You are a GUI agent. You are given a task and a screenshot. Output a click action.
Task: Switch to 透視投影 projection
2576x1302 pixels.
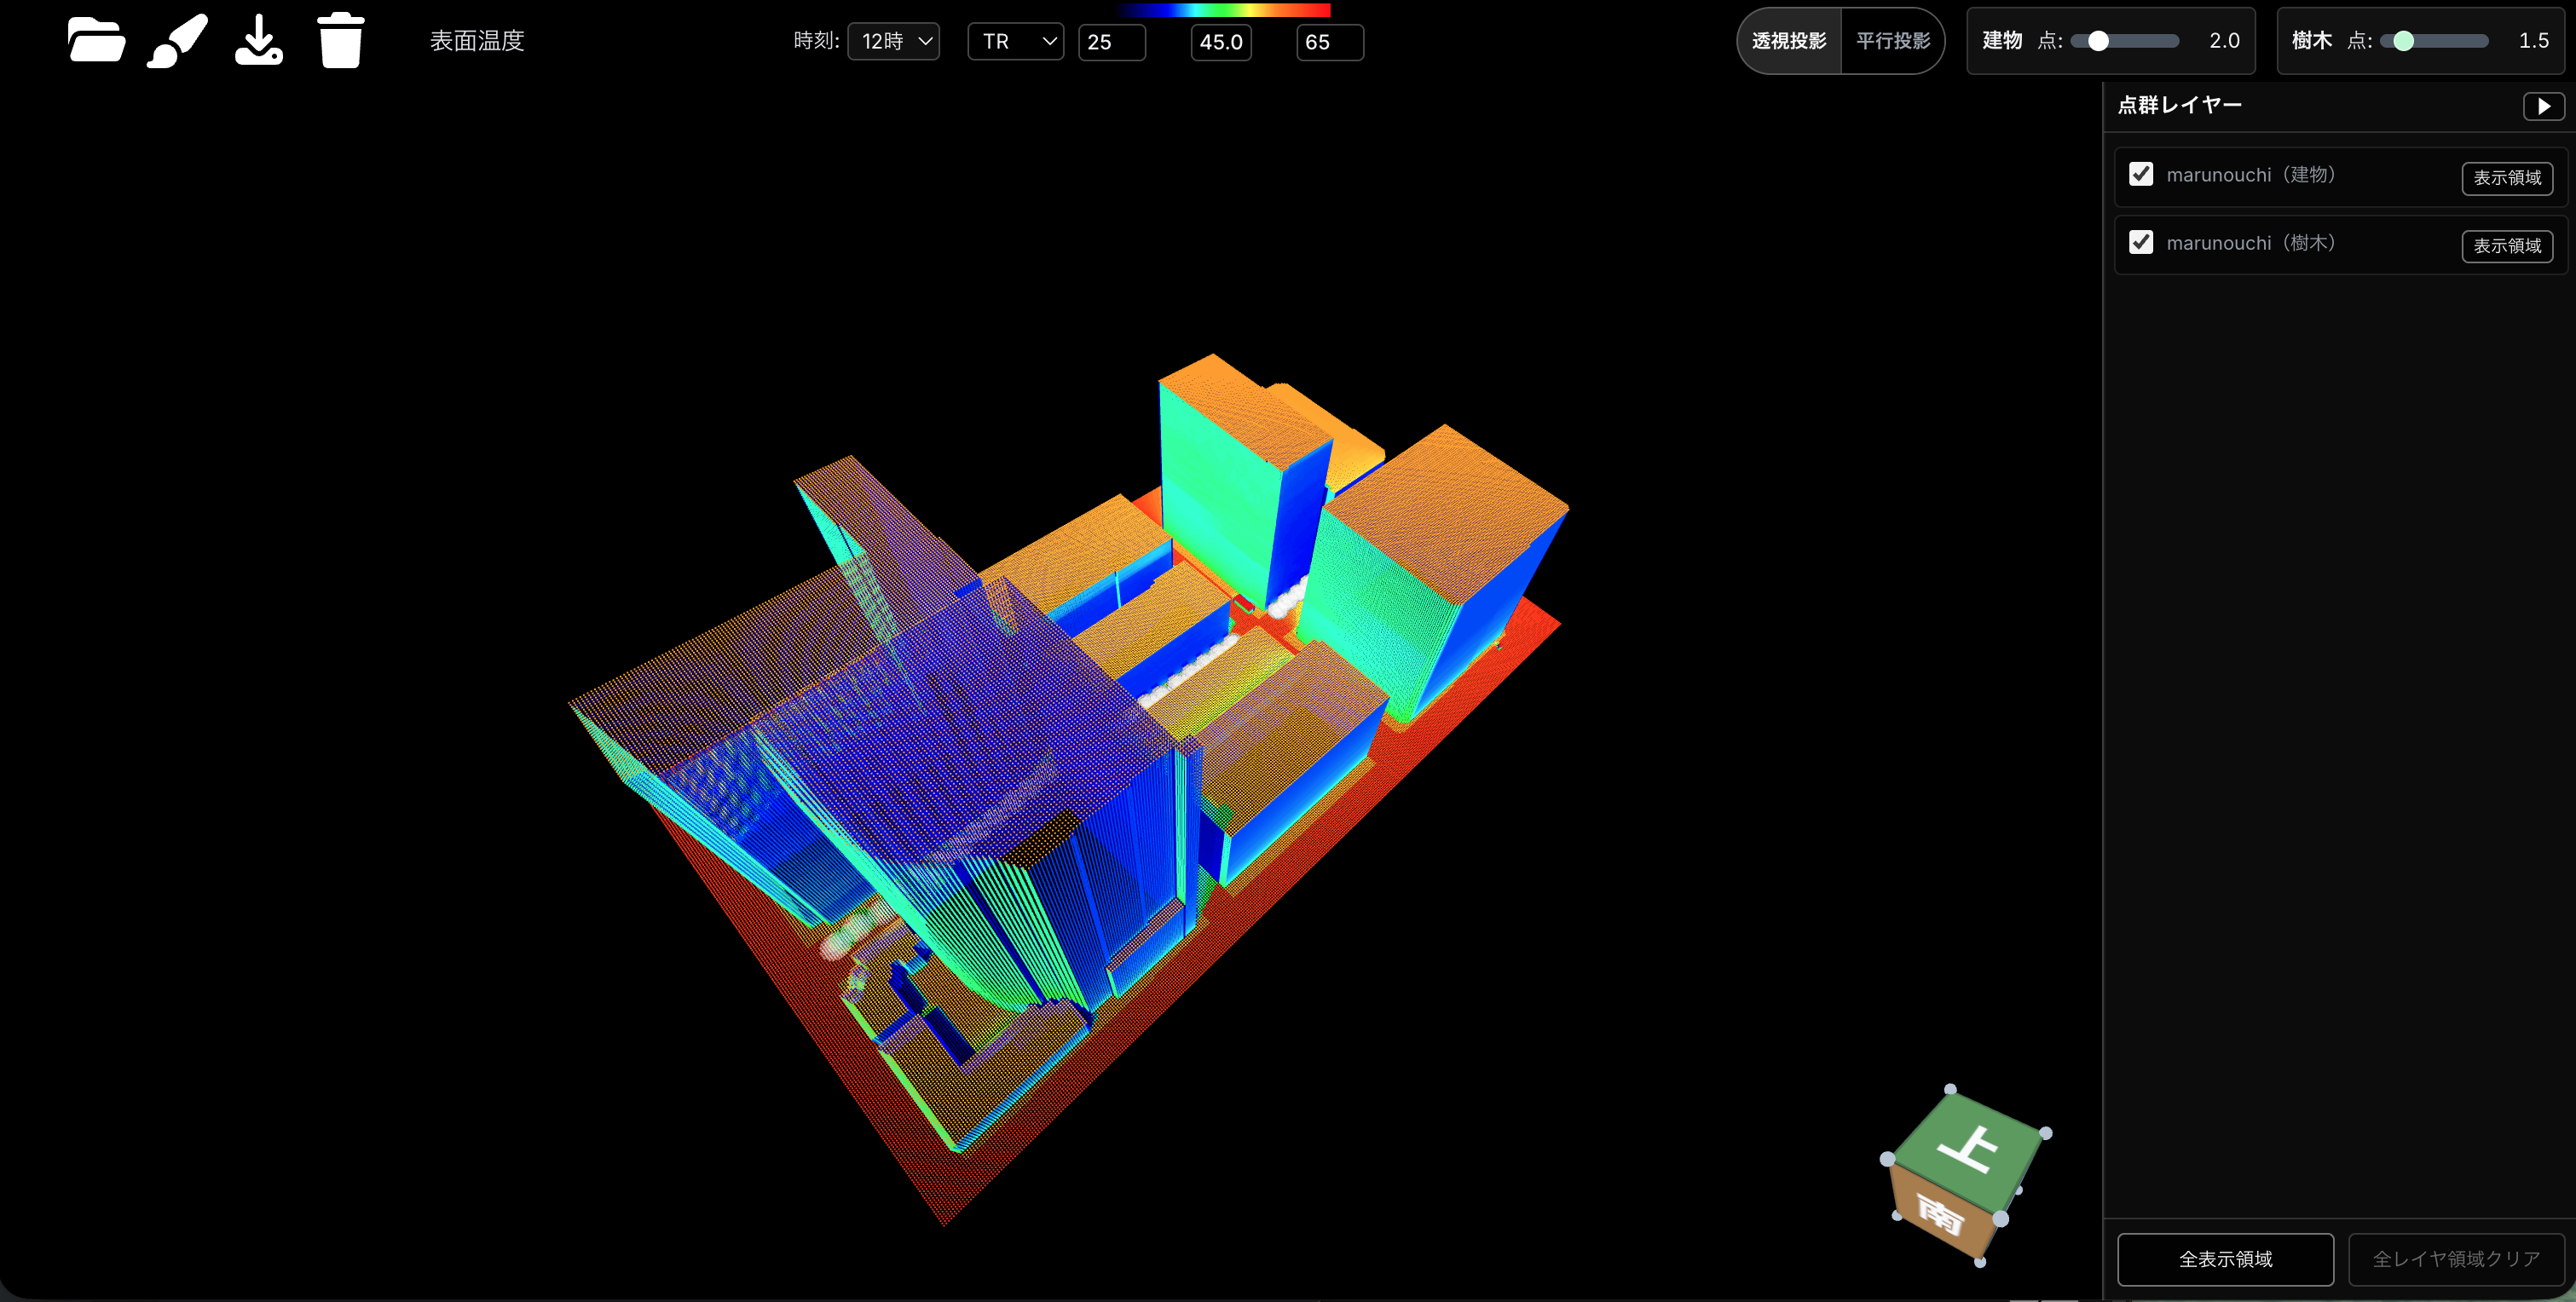pyautogui.click(x=1789, y=41)
